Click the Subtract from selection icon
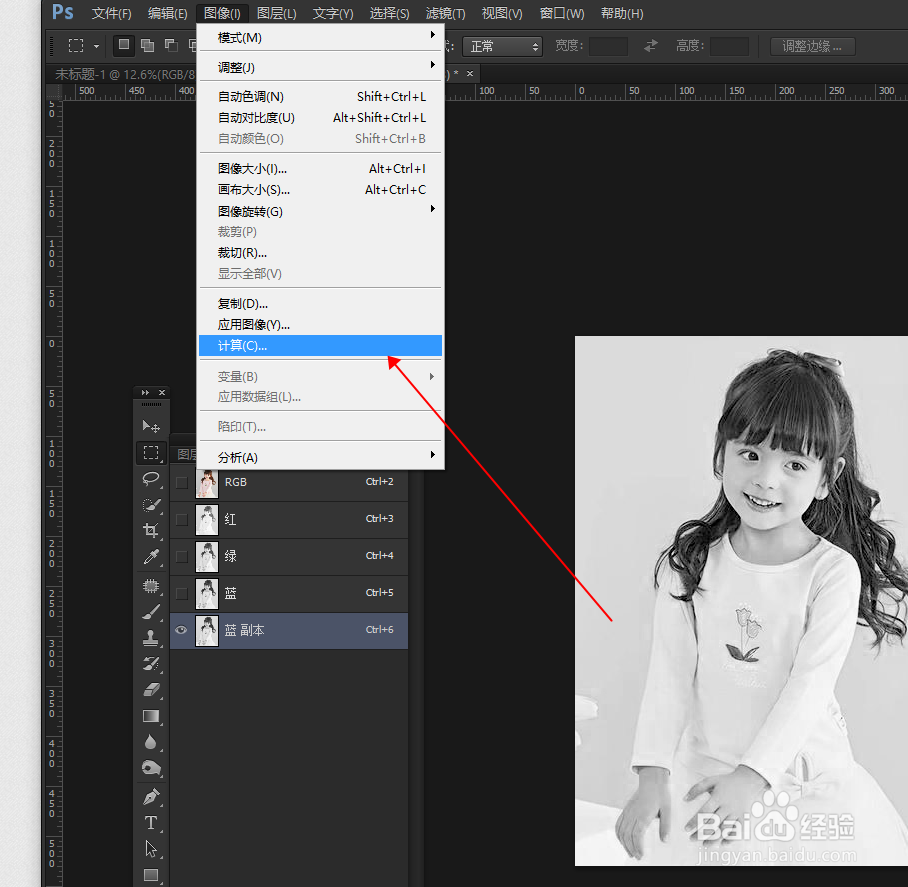908x887 pixels. (x=171, y=45)
